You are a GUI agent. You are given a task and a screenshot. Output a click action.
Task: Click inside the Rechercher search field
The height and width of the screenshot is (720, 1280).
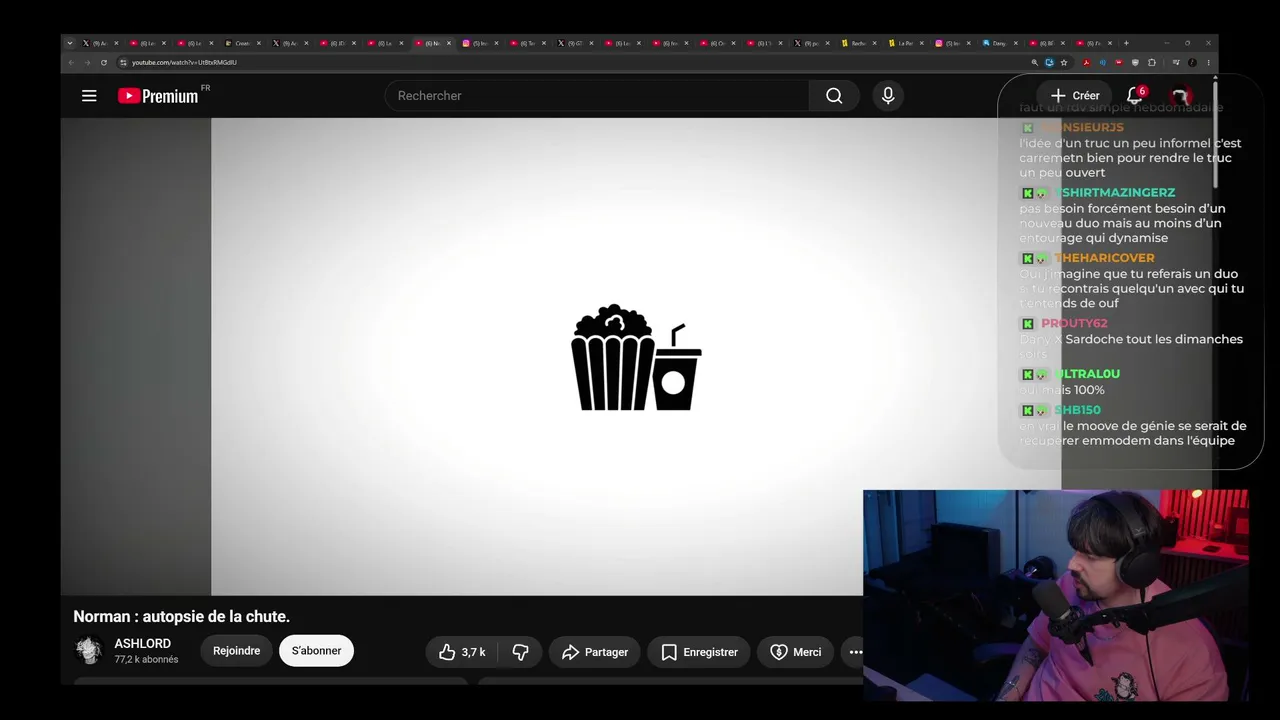tap(597, 96)
